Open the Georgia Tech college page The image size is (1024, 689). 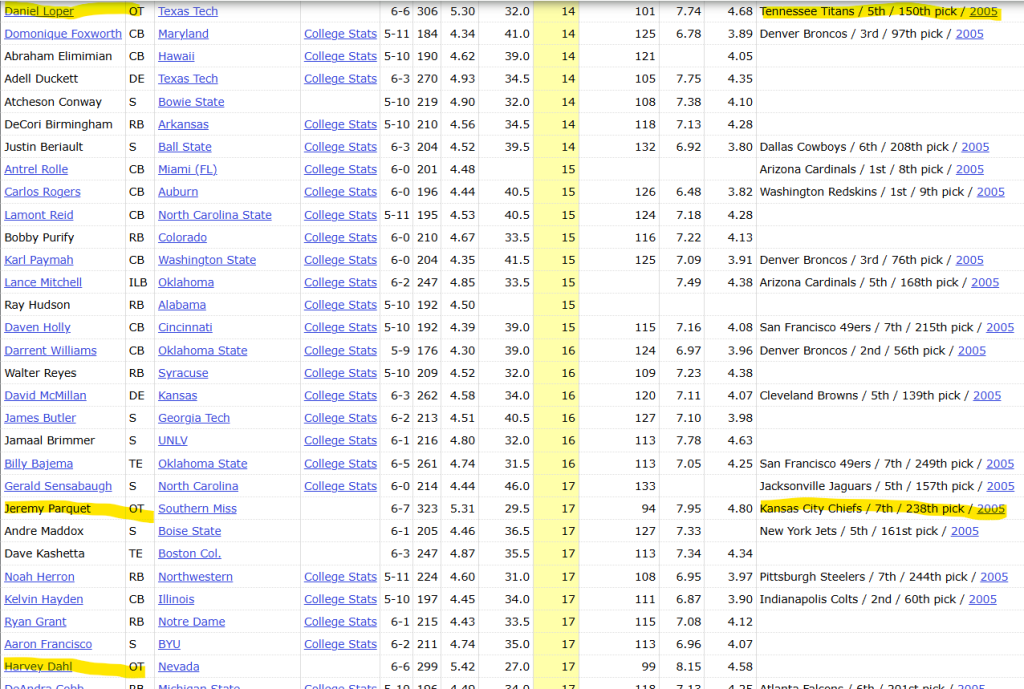(194, 418)
